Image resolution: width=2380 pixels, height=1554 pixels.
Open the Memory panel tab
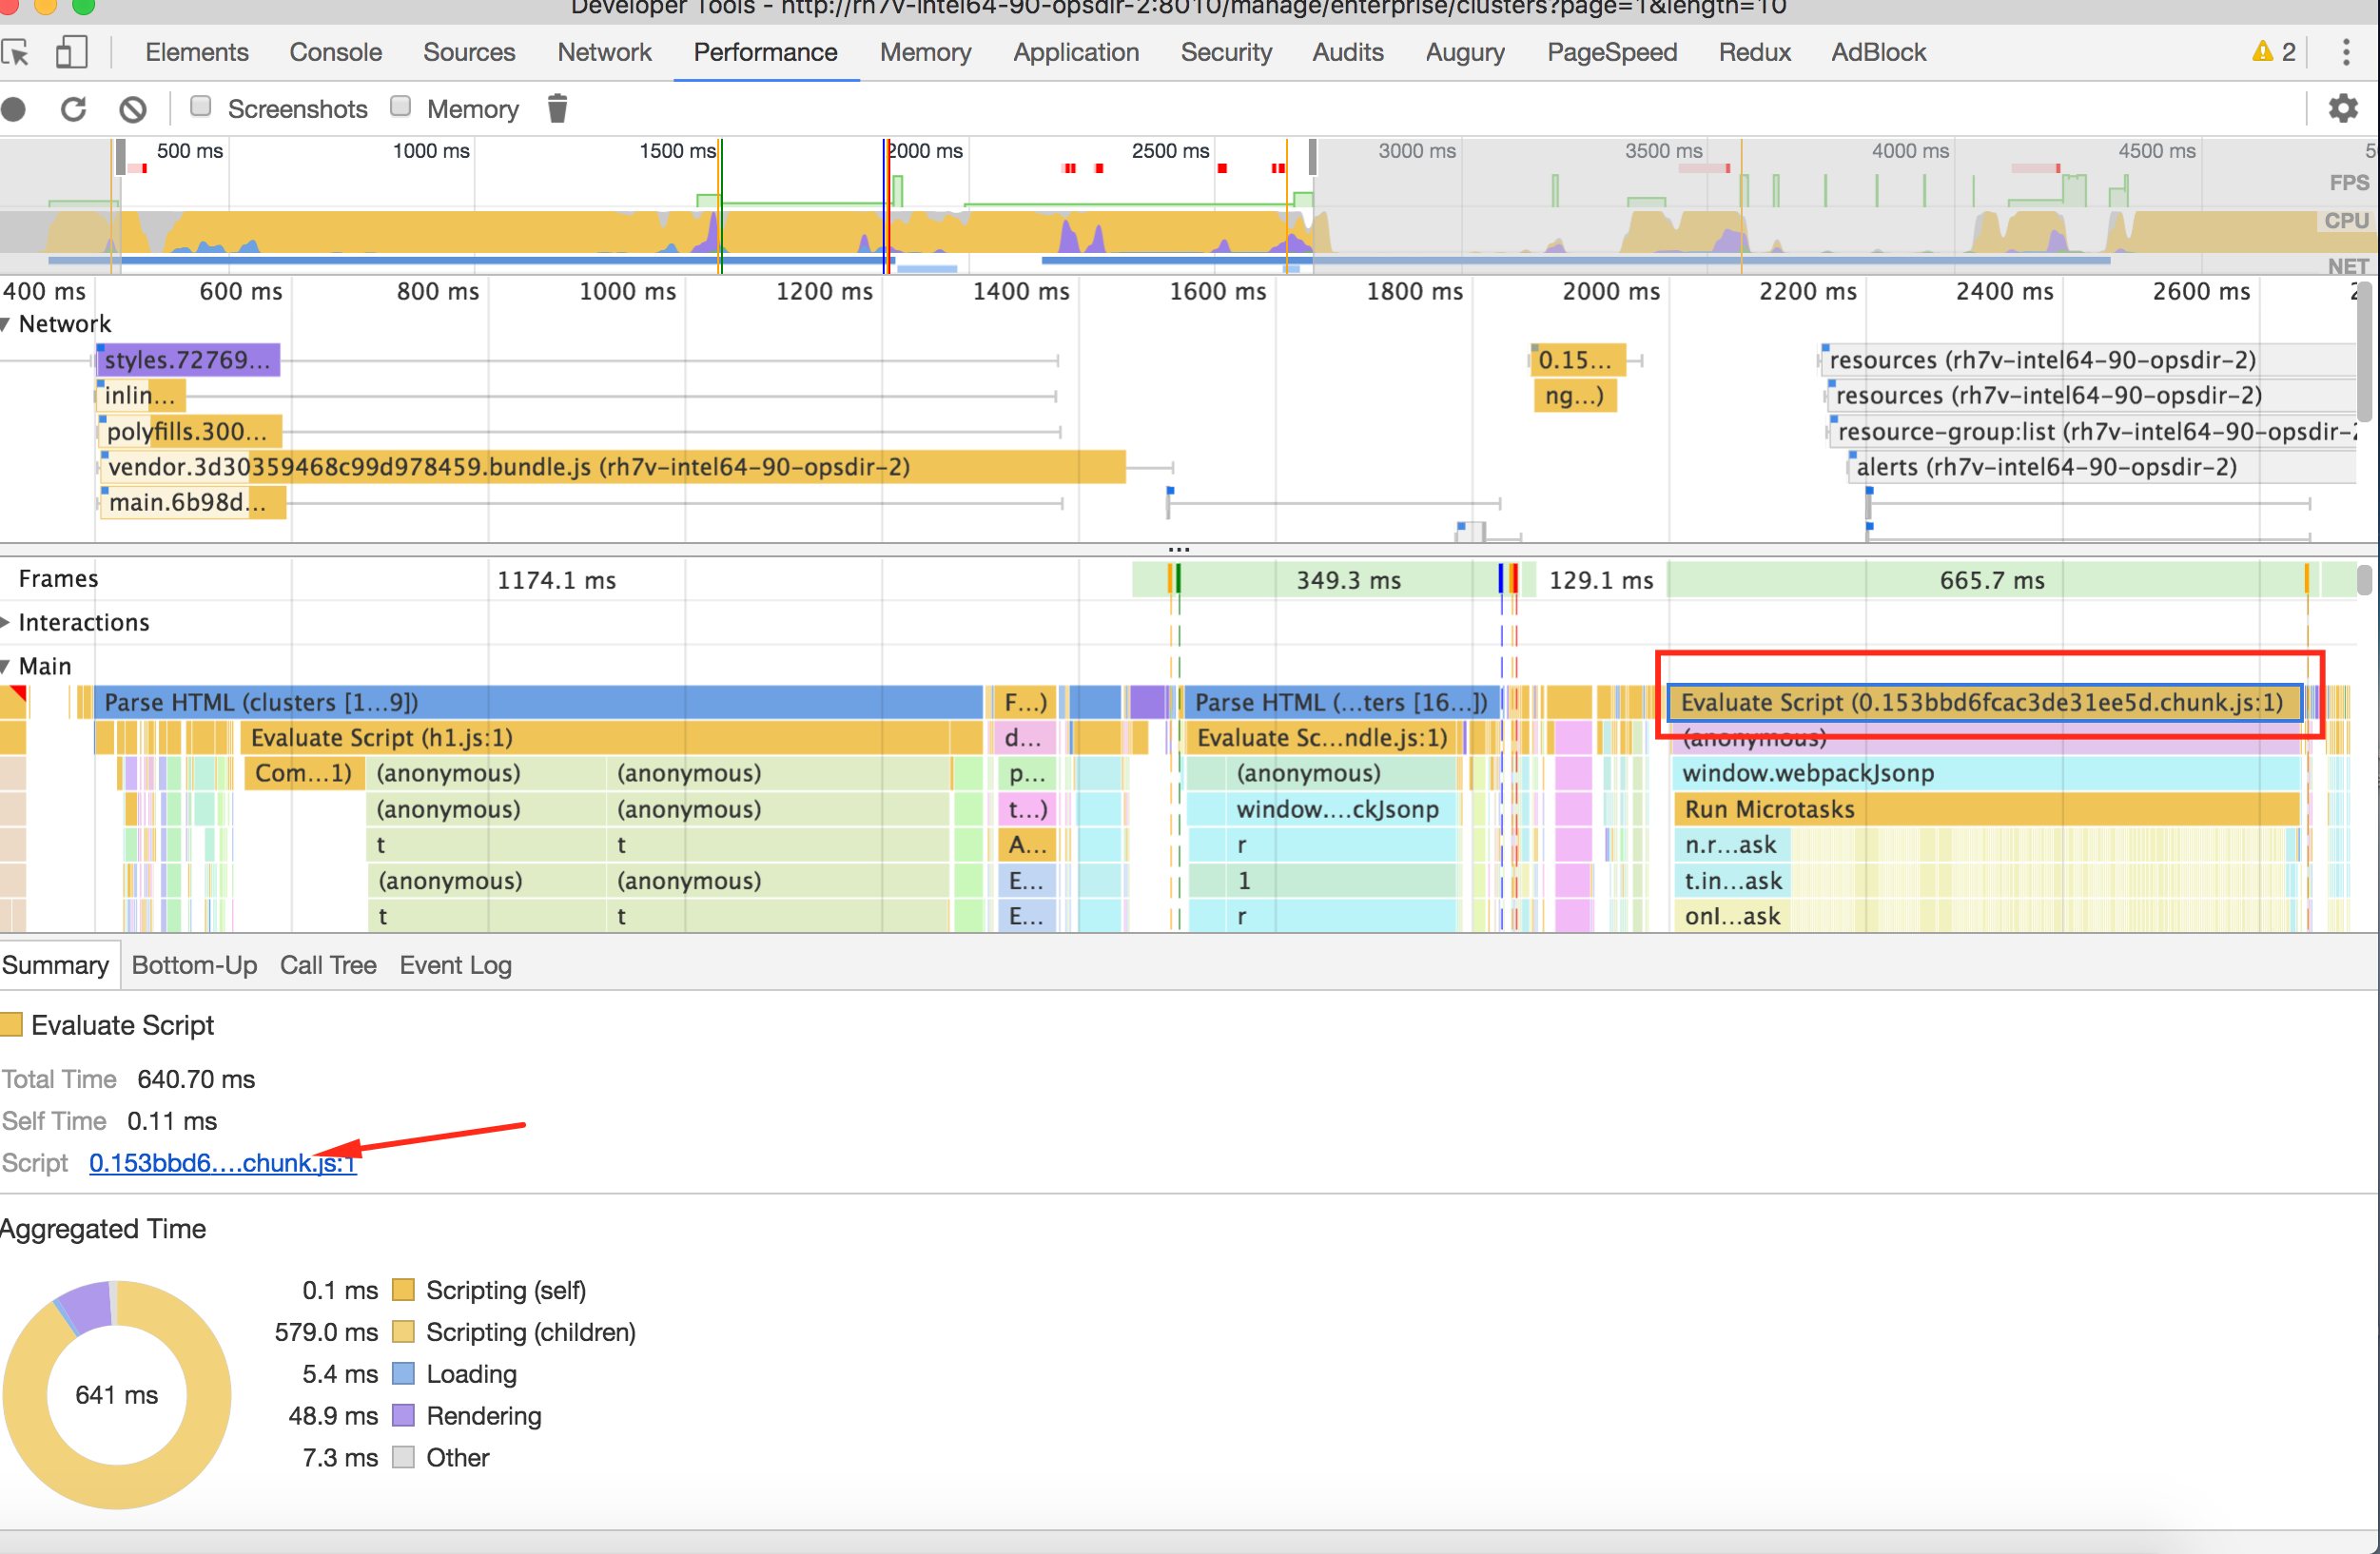pos(925,52)
